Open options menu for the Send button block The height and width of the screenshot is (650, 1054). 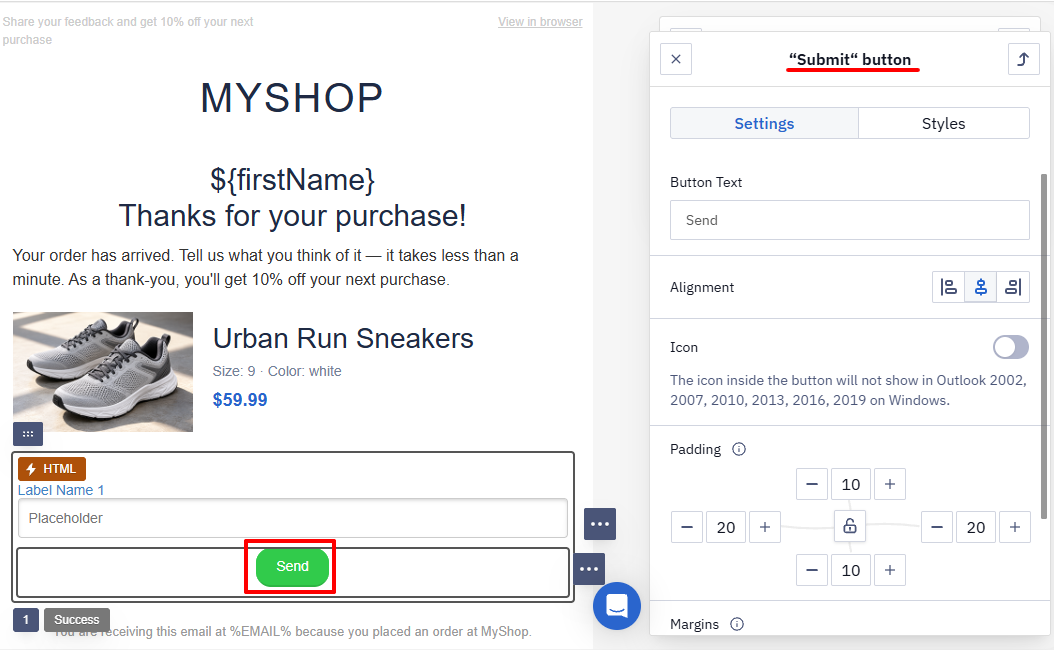(589, 569)
